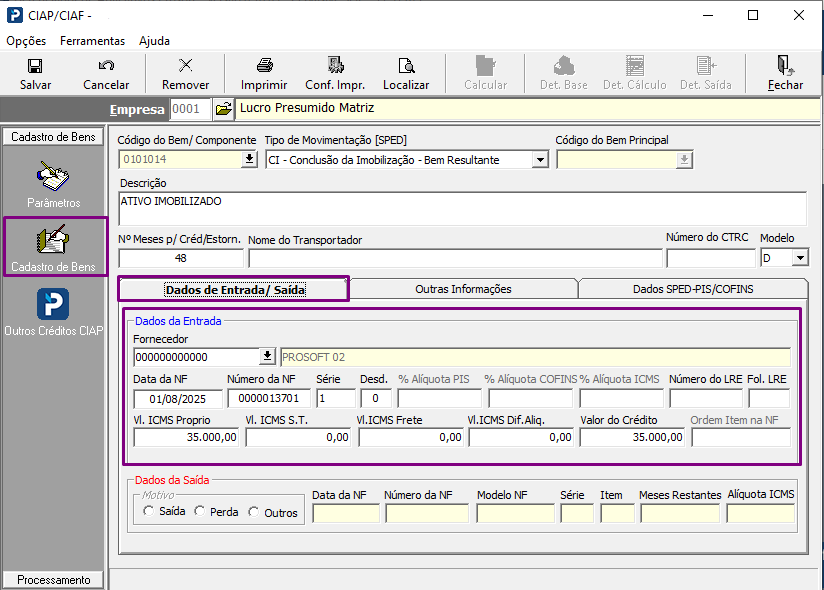The width and height of the screenshot is (824, 590).
Task: Expand the Fornecedor code dropdown
Action: point(267,356)
